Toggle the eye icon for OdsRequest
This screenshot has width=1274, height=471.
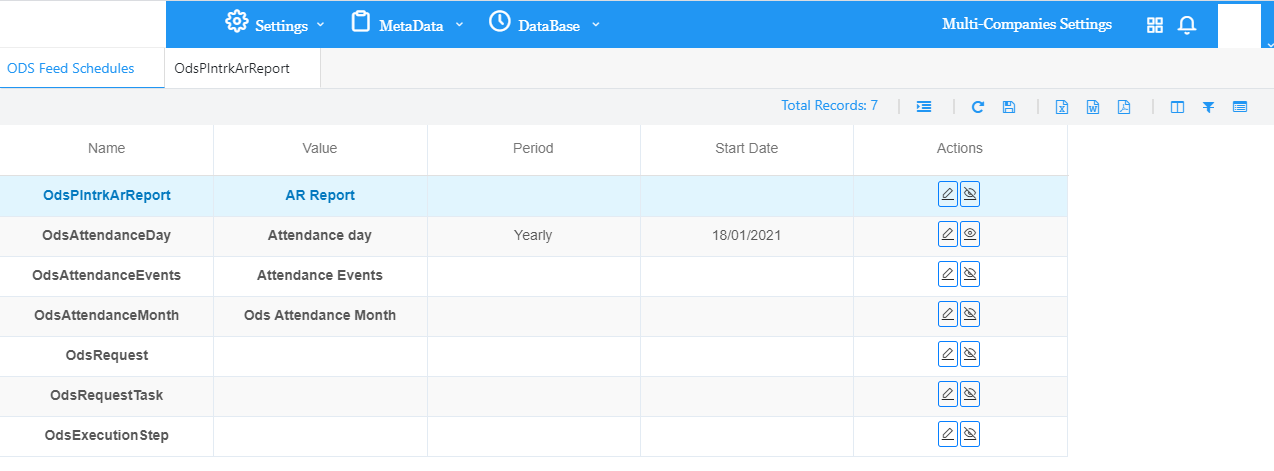(x=969, y=354)
